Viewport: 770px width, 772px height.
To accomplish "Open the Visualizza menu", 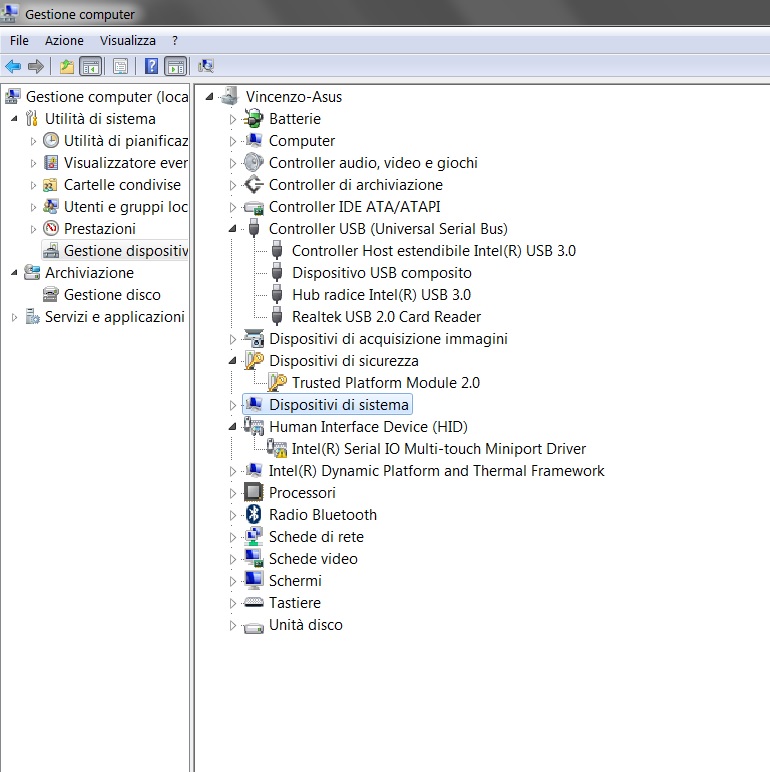I will [128, 40].
